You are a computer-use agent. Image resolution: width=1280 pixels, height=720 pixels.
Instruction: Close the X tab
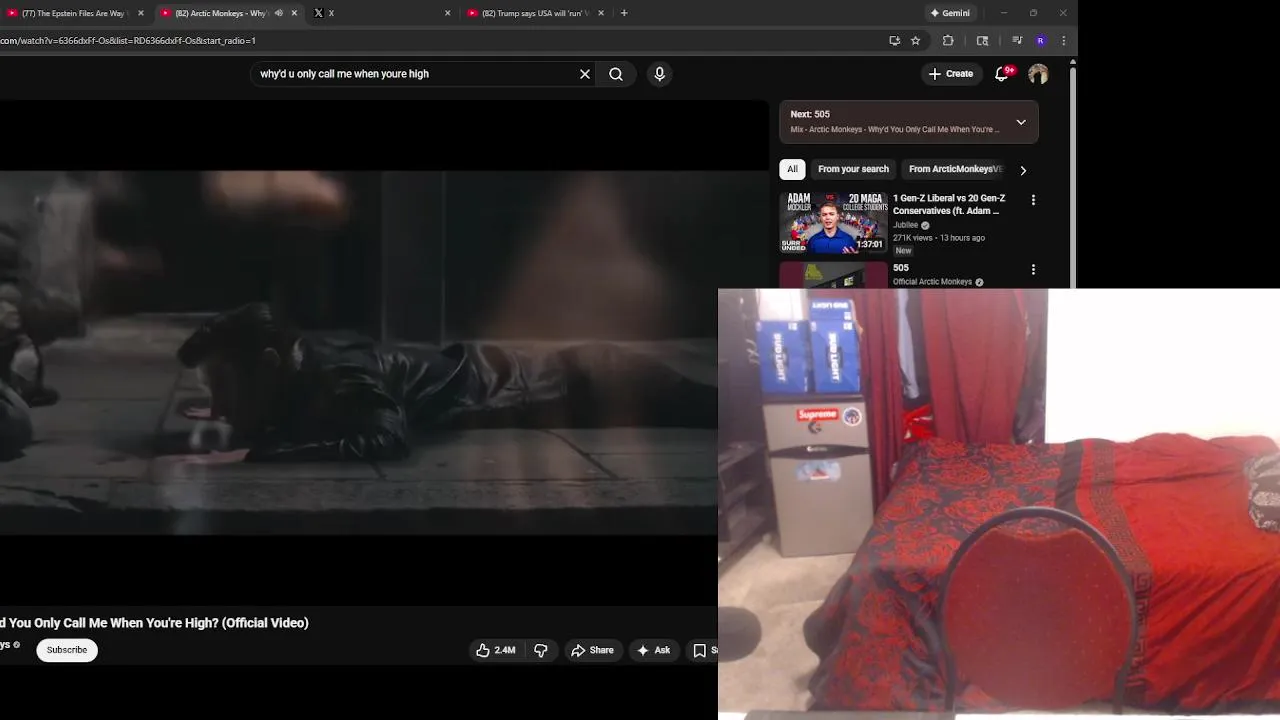[x=447, y=13]
